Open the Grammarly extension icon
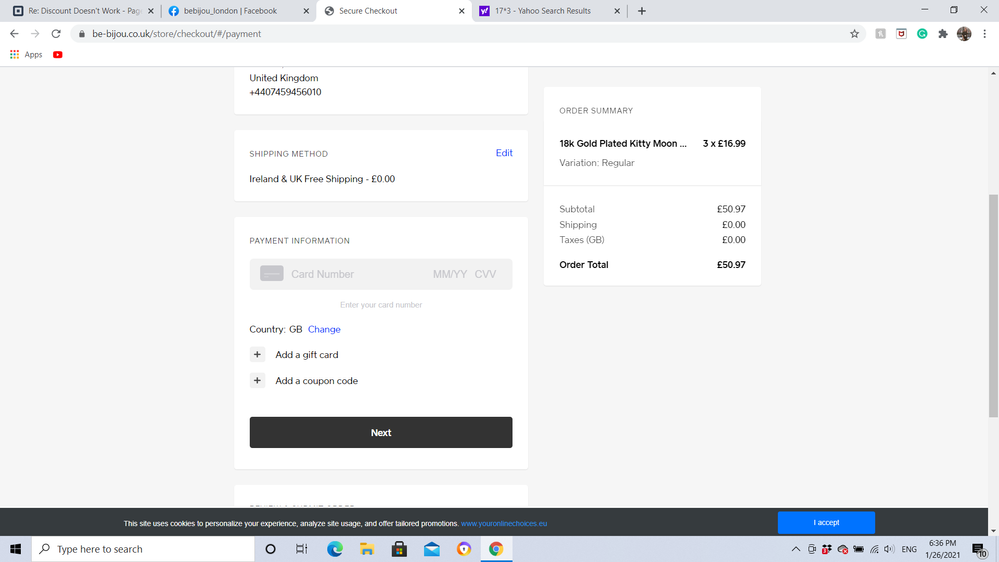The width and height of the screenshot is (999, 562). (922, 33)
